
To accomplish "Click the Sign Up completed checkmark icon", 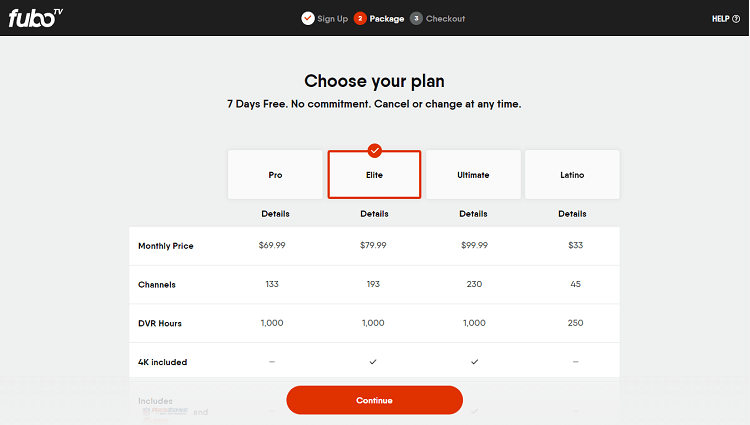I will click(308, 19).
